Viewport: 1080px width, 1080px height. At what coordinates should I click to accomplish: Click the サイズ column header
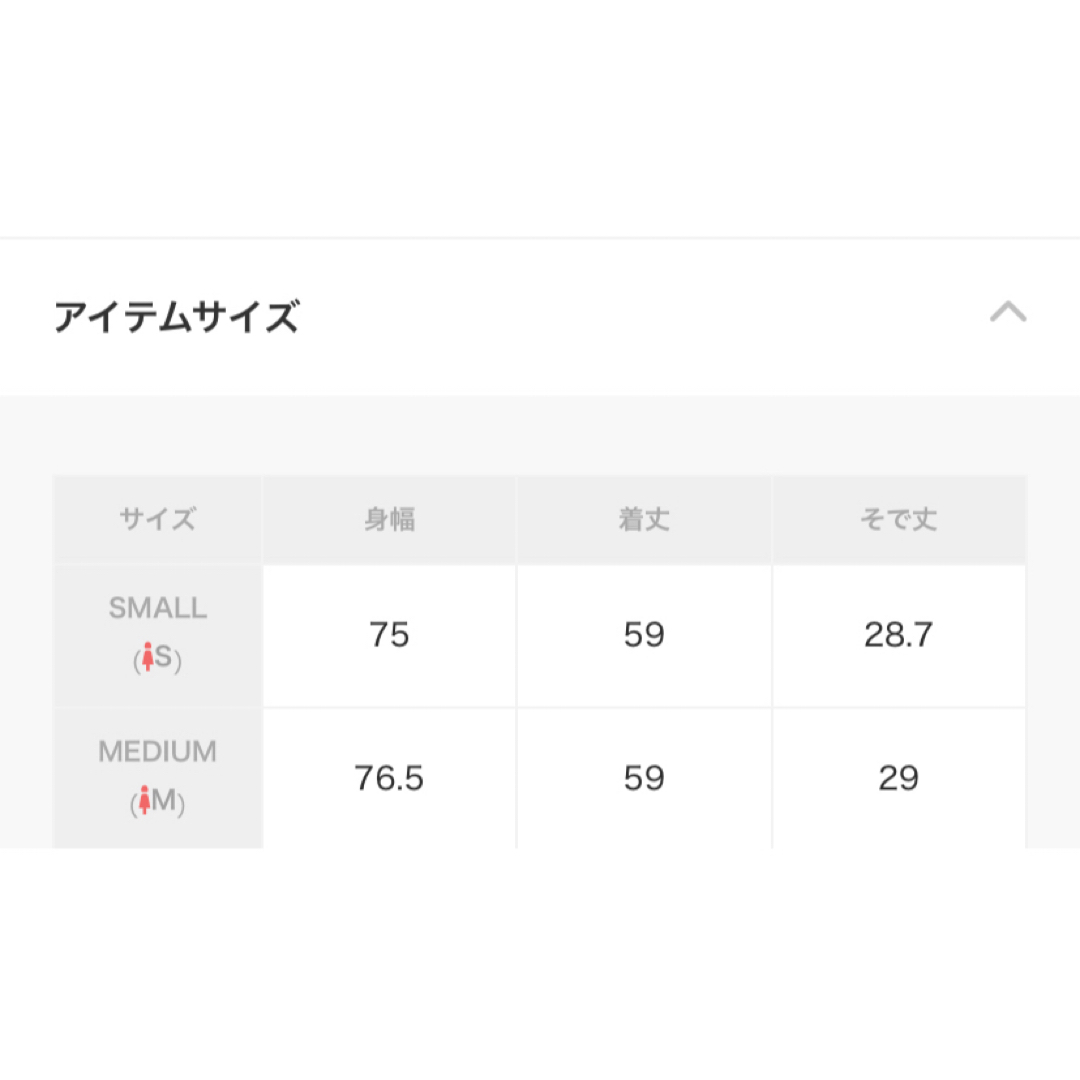tap(158, 519)
